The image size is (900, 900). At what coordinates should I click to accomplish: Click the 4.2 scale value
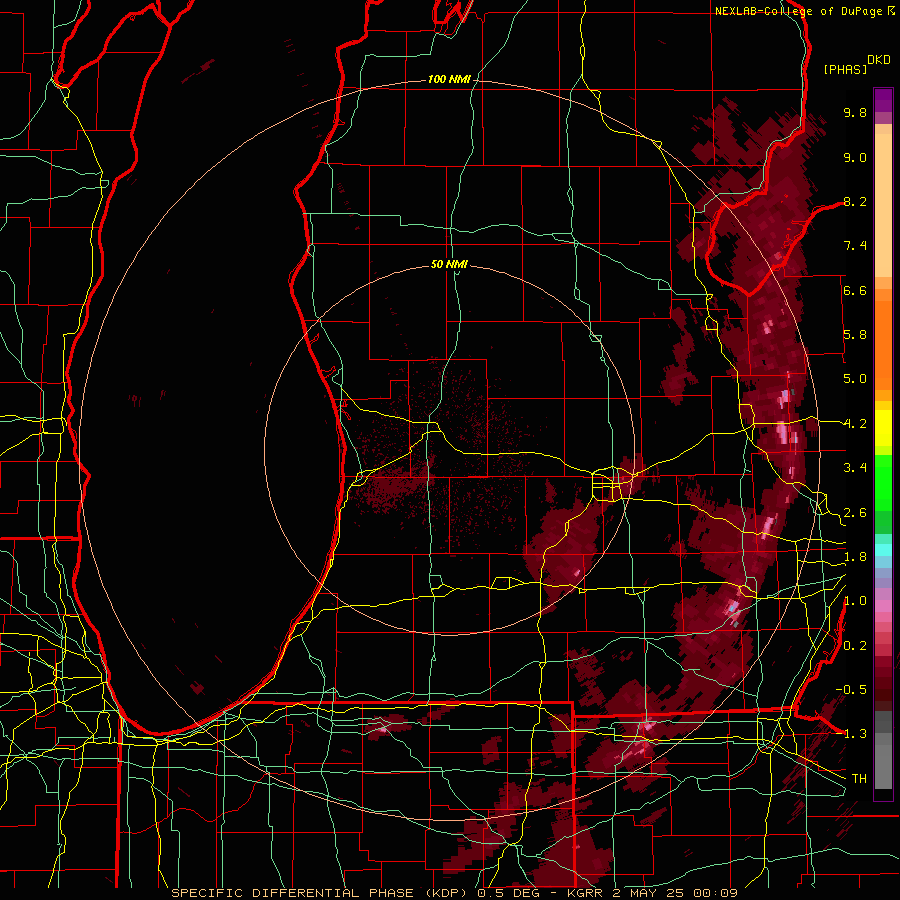[x=855, y=424]
